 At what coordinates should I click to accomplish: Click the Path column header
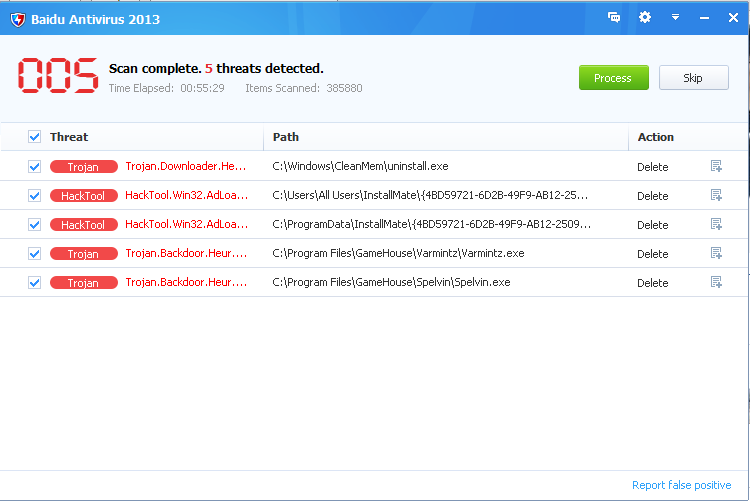pos(286,137)
